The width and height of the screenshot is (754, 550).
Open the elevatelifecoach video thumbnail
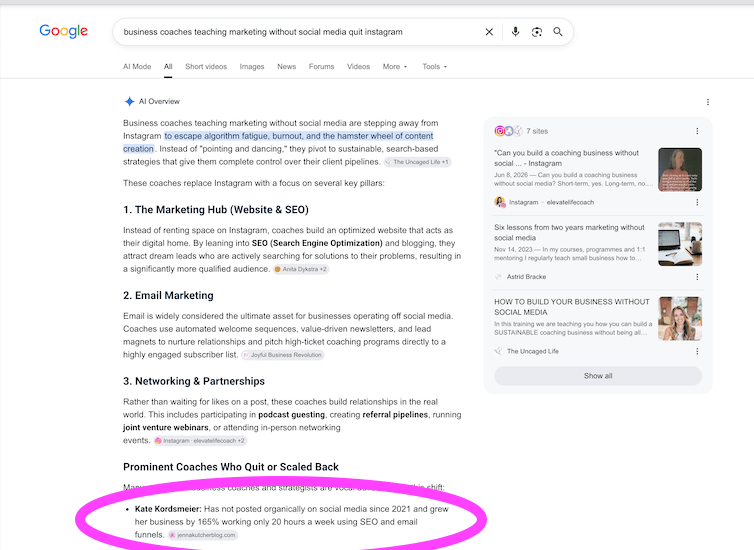(679, 169)
